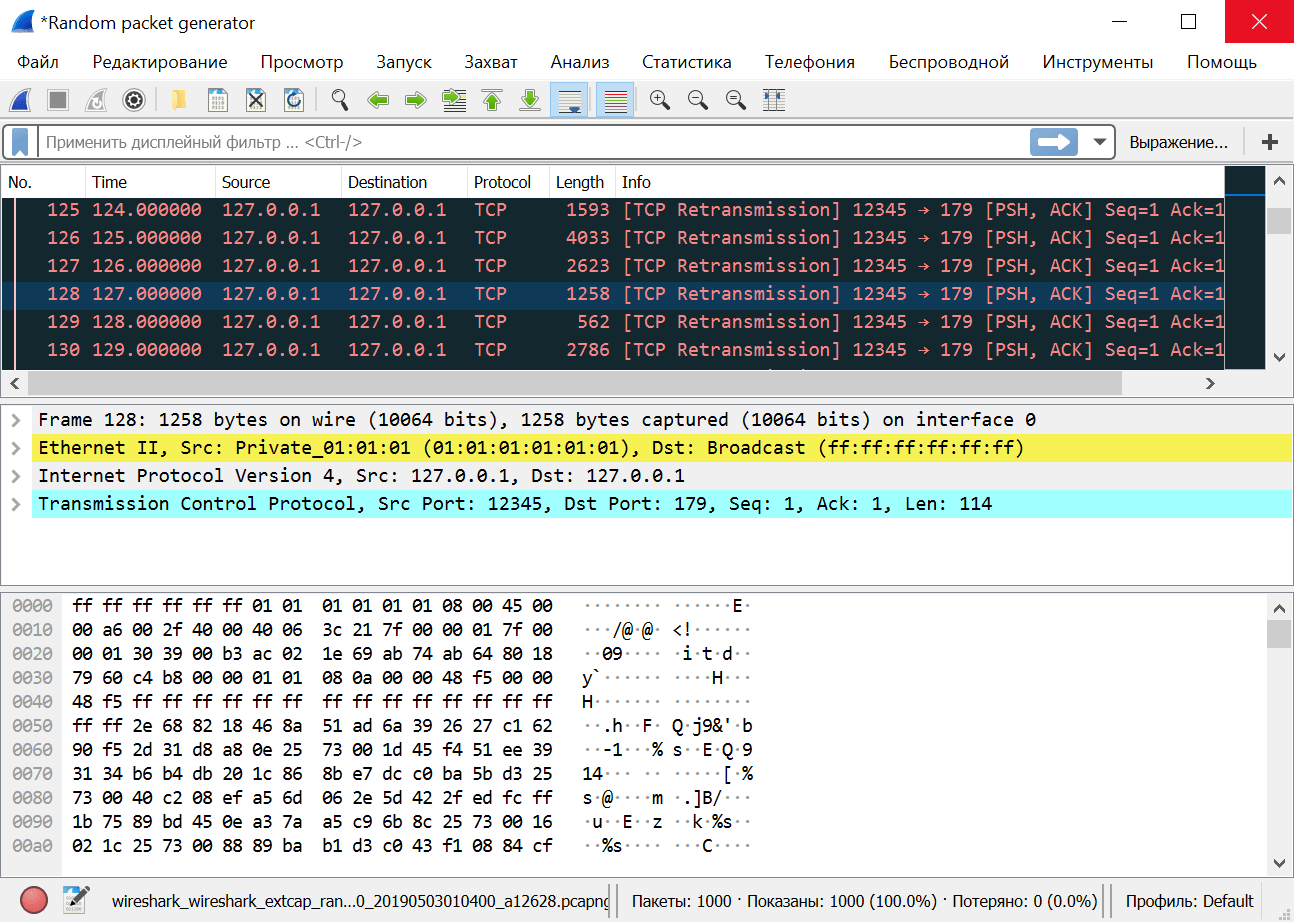Click Профиль: Default in status bar
The height and width of the screenshot is (922, 1294).
coord(1189,901)
